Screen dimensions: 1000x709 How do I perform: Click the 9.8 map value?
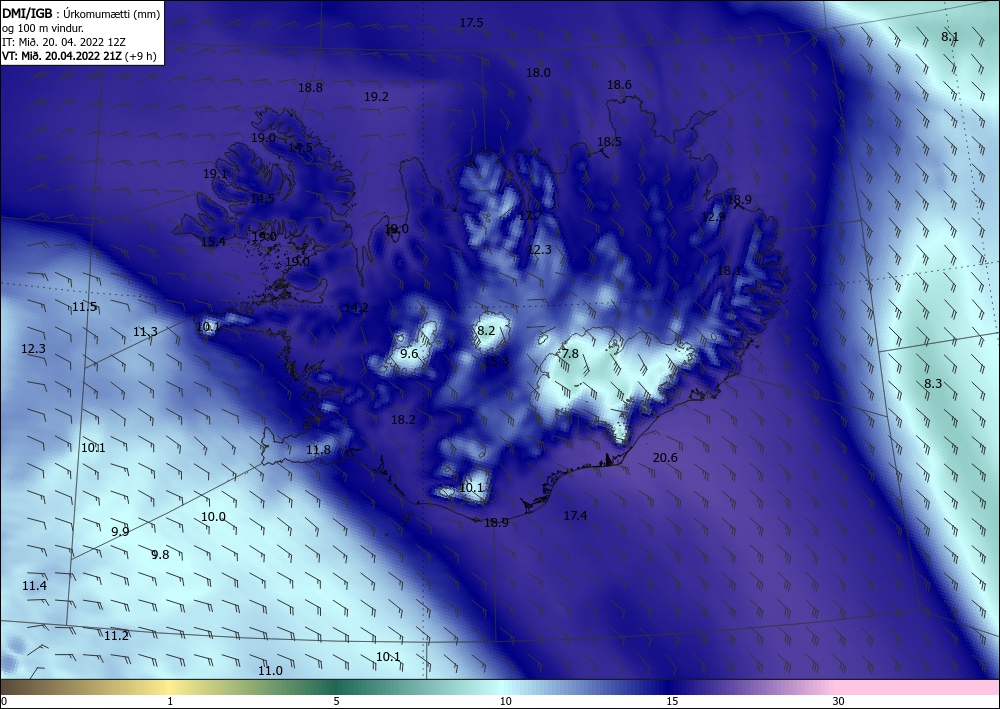(160, 555)
